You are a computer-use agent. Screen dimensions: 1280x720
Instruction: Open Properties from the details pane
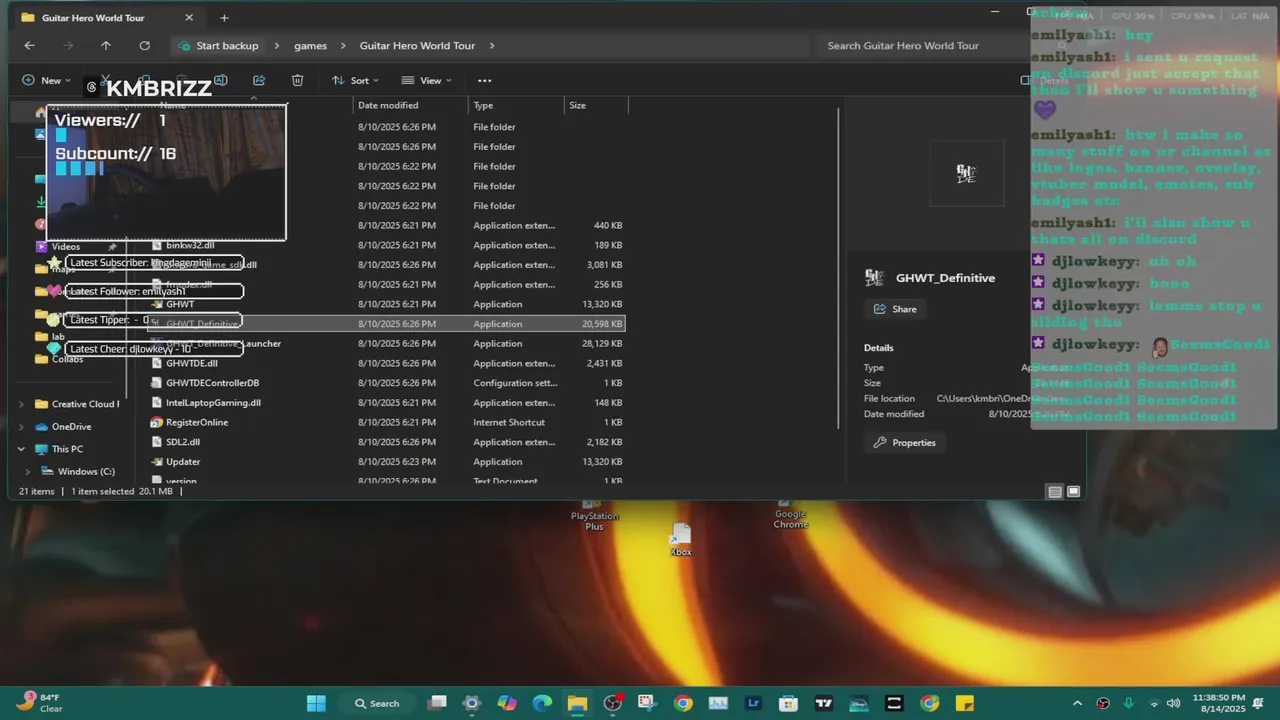click(905, 442)
